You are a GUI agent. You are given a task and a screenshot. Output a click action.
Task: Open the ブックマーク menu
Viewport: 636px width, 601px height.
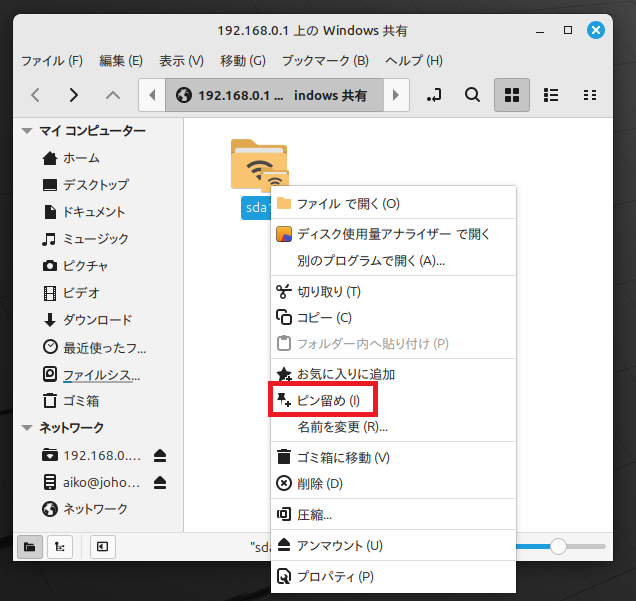[325, 61]
